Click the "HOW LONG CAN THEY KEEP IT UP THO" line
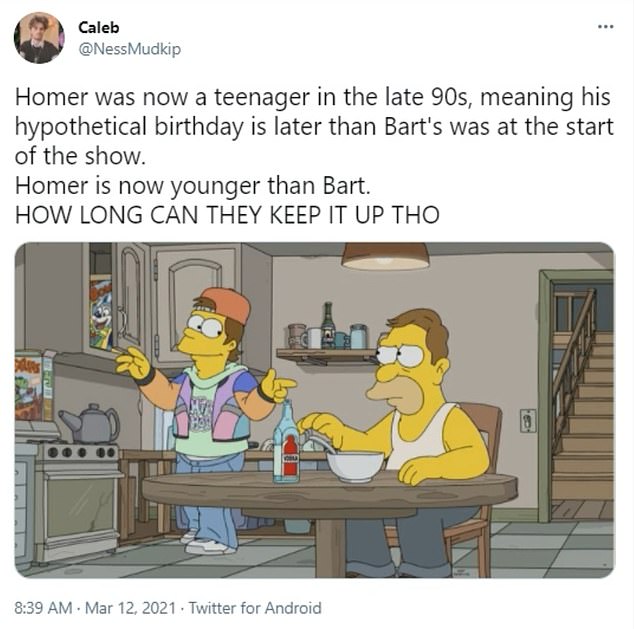 pos(227,215)
